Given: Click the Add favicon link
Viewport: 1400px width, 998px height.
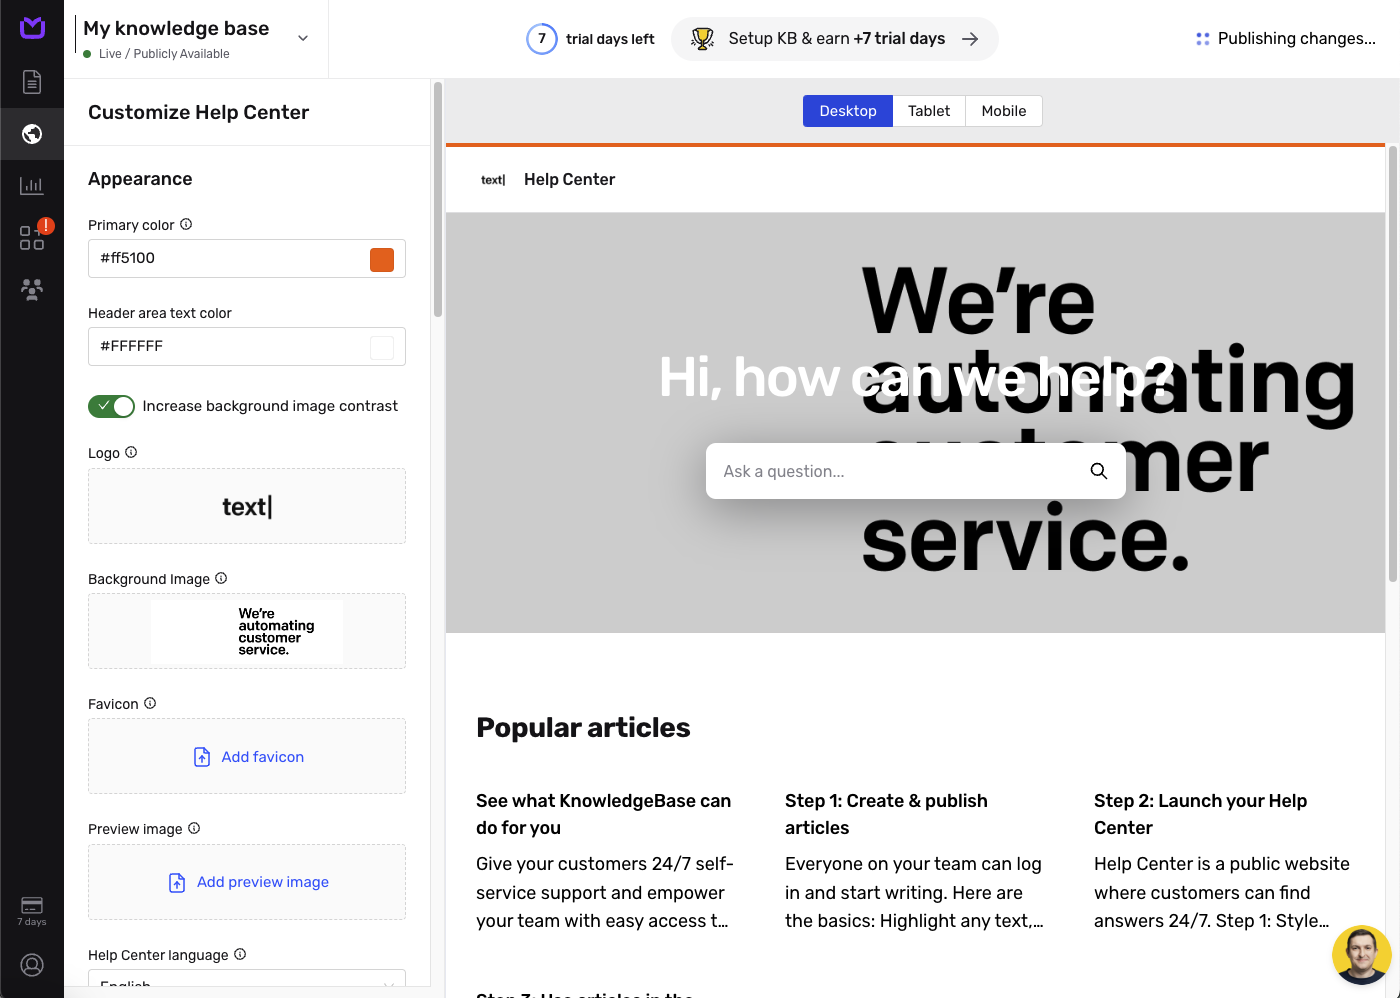Looking at the screenshot, I should pyautogui.click(x=247, y=757).
